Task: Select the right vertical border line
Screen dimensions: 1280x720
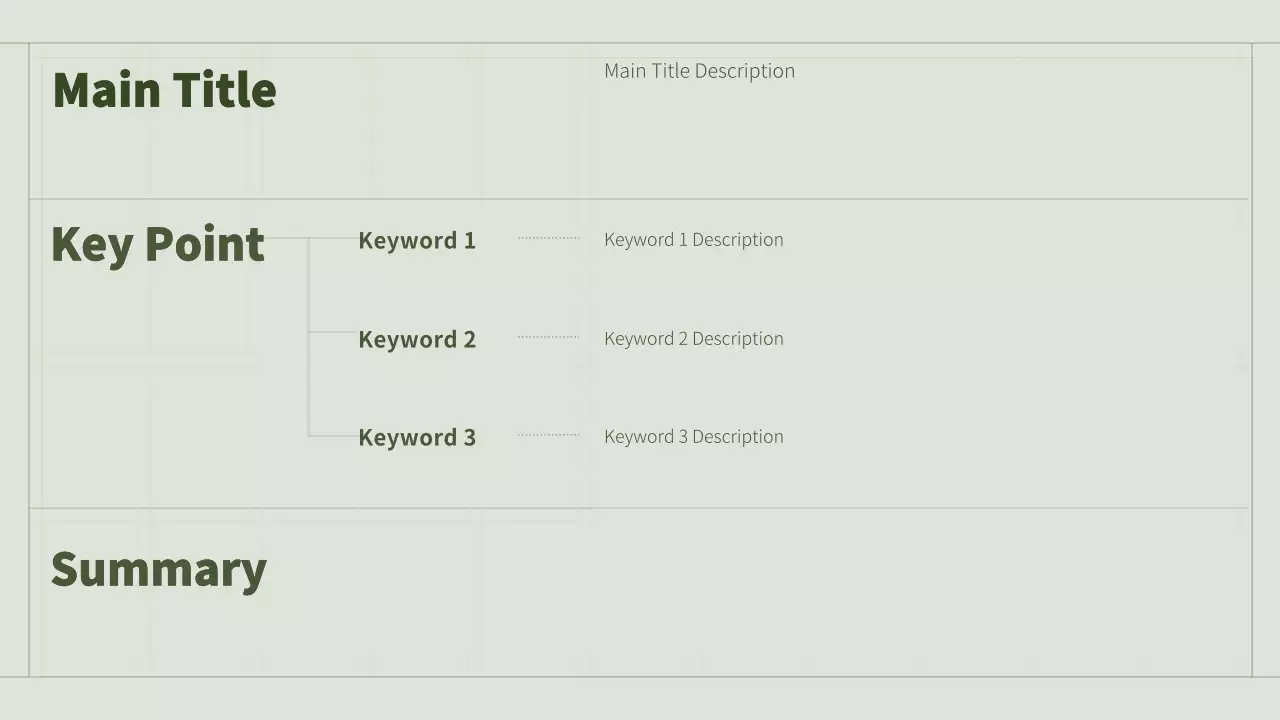Action: point(1252,360)
